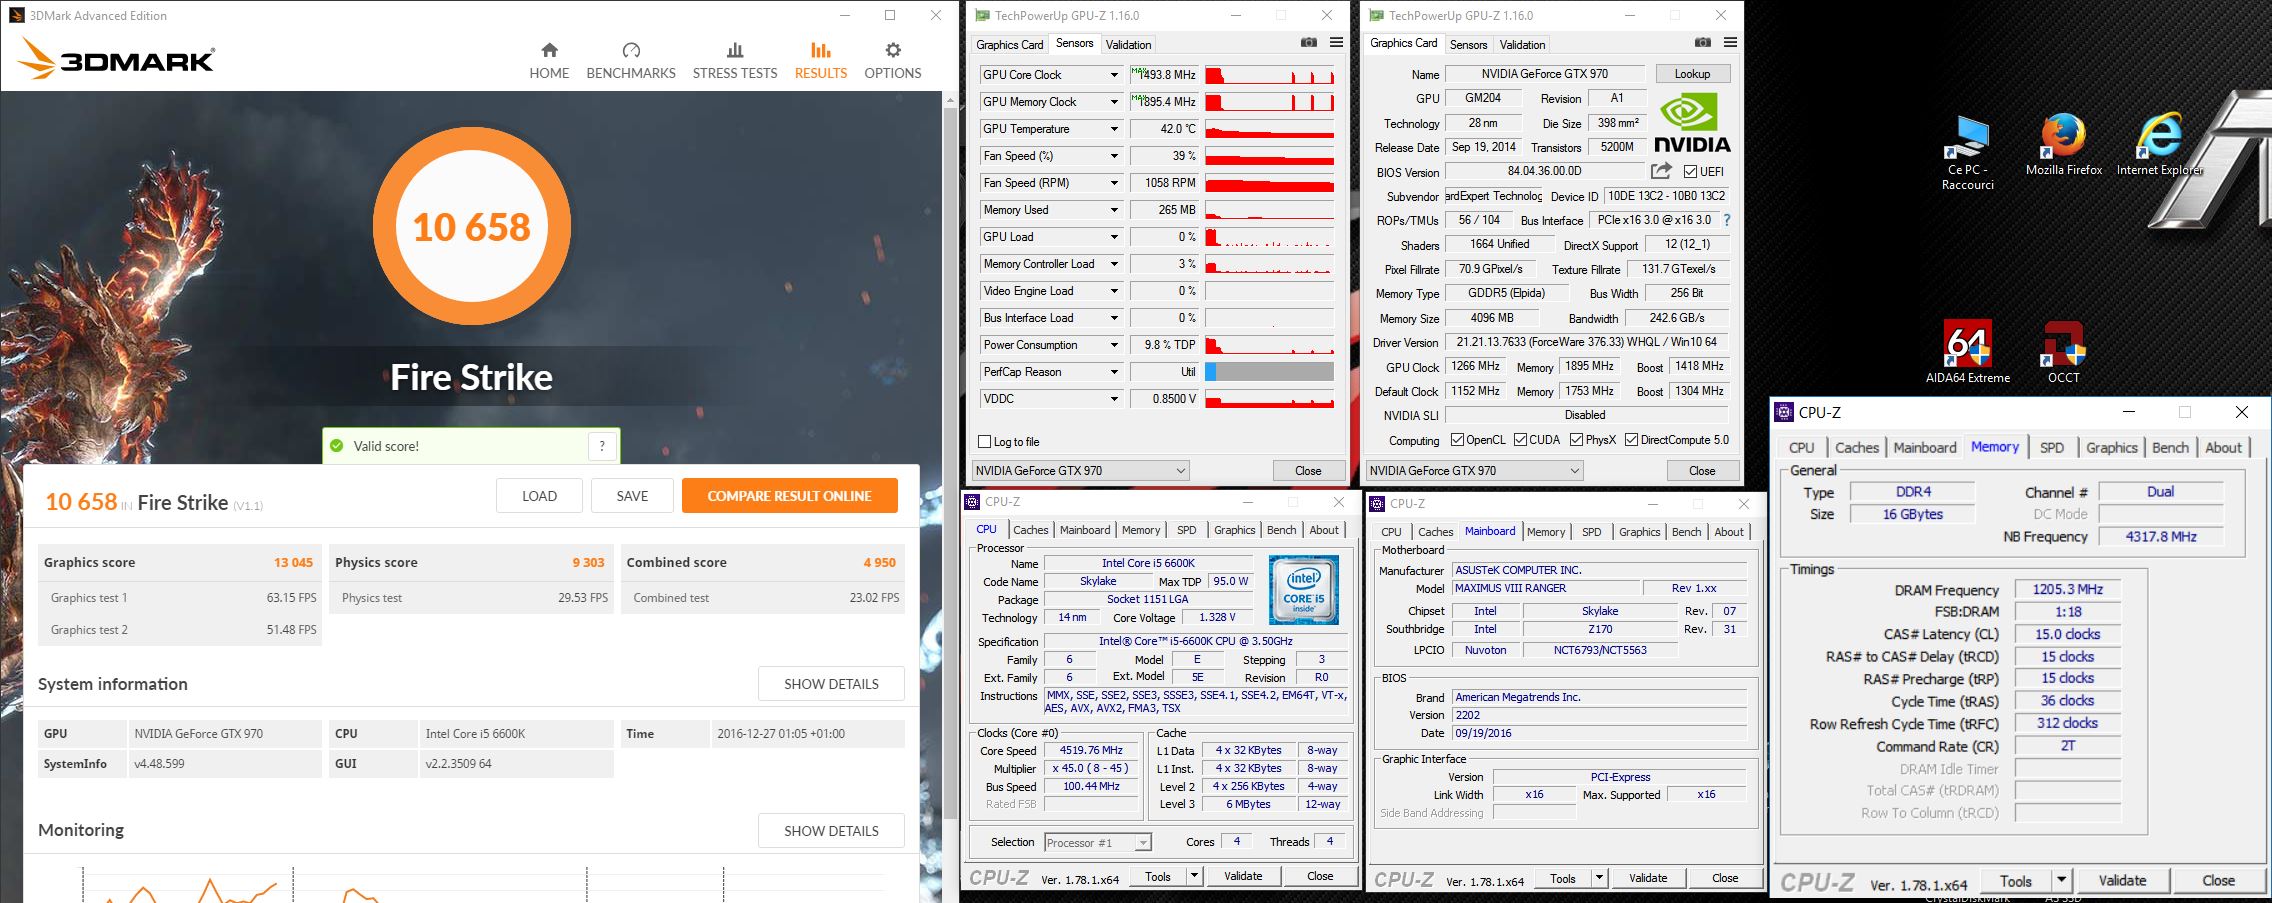
Task: Select 'Graphics test 1' row in 3DMark
Action: [180, 598]
